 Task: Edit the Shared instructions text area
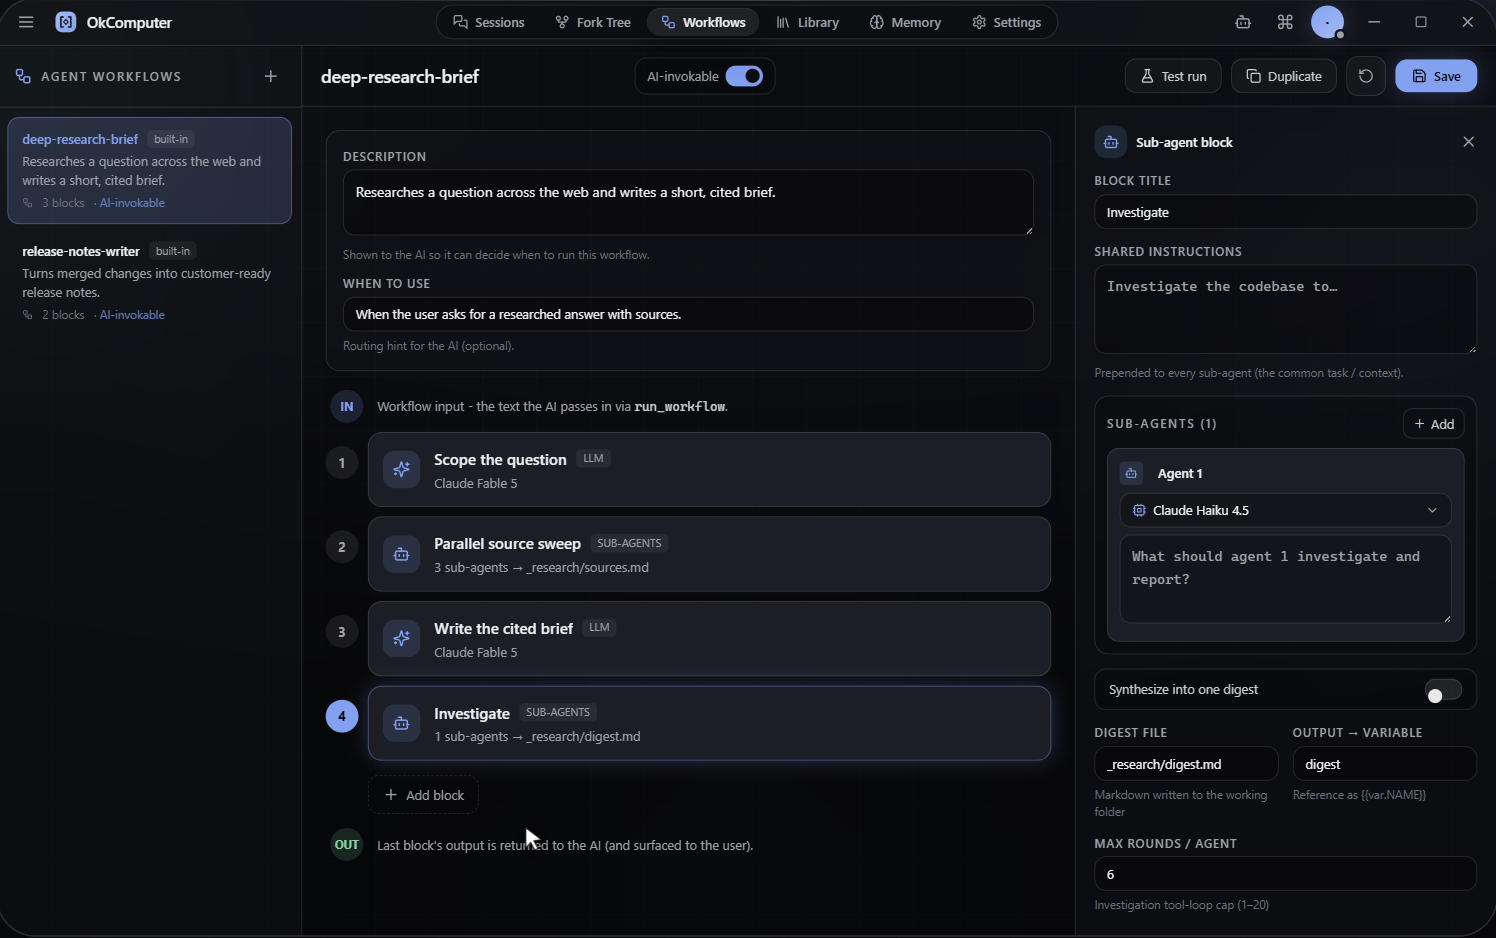tap(1285, 309)
